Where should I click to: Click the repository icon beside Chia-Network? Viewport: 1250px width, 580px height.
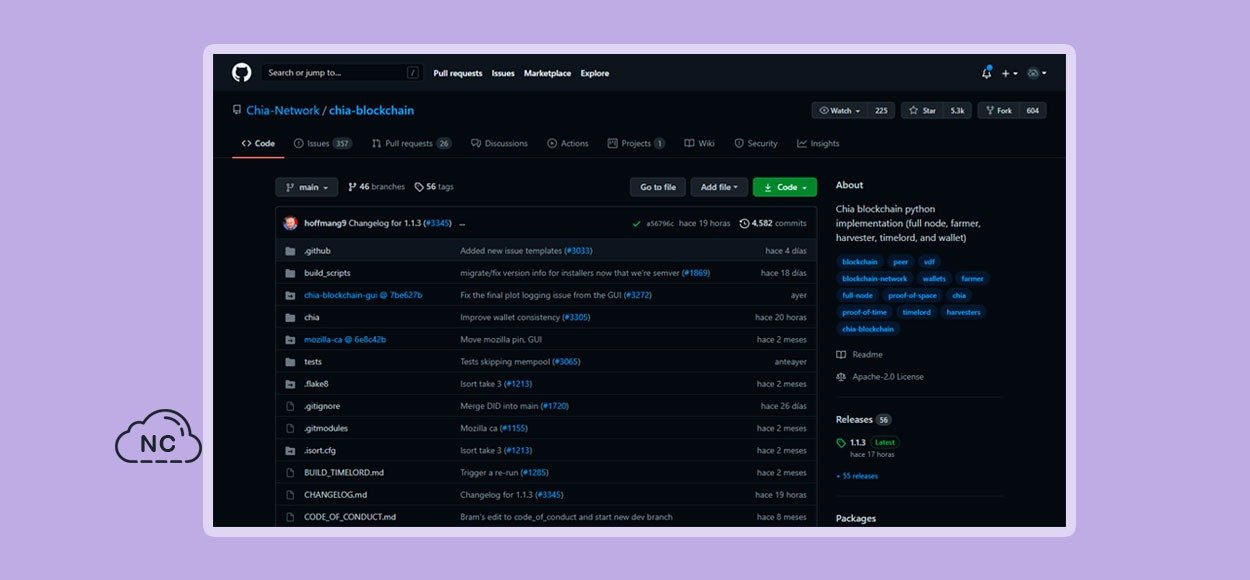click(237, 110)
